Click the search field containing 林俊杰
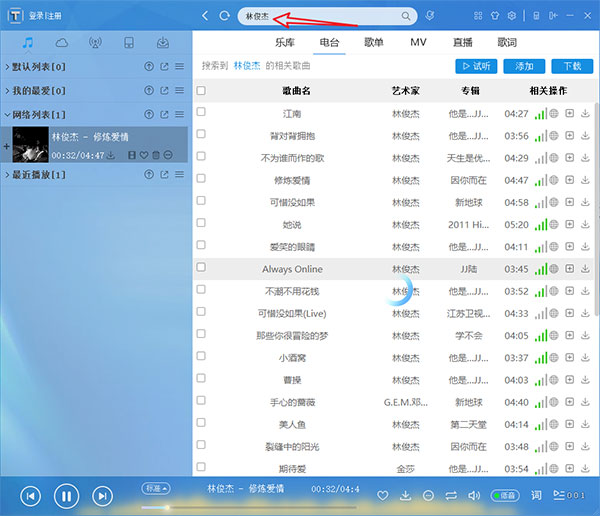 point(327,16)
